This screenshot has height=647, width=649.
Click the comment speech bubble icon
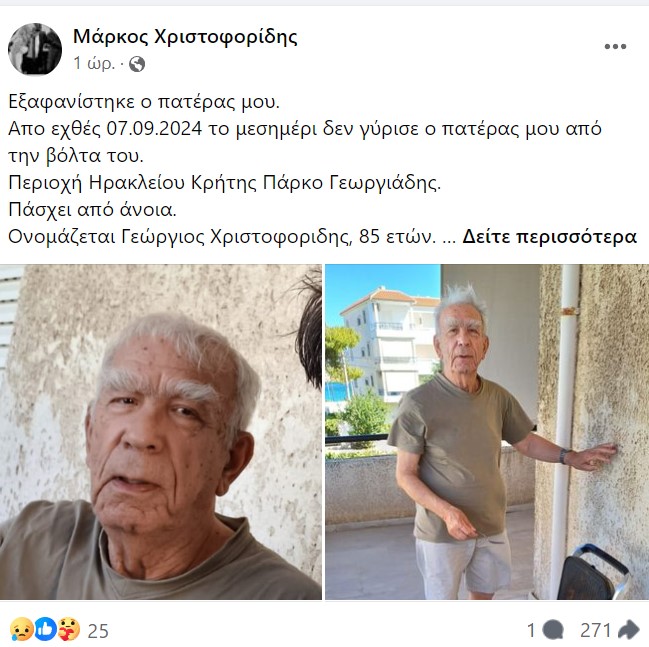553,630
